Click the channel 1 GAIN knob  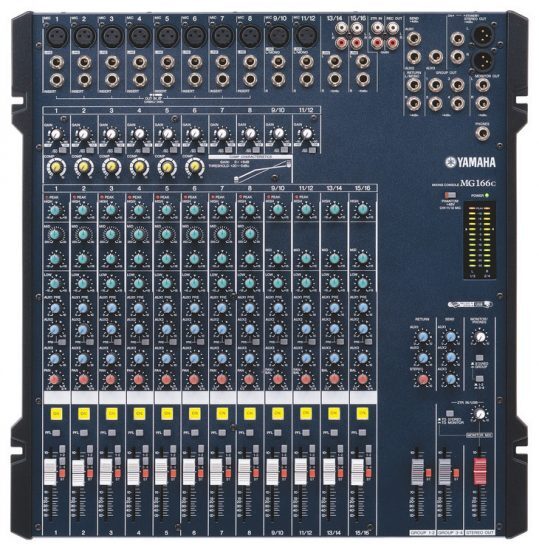56,134
